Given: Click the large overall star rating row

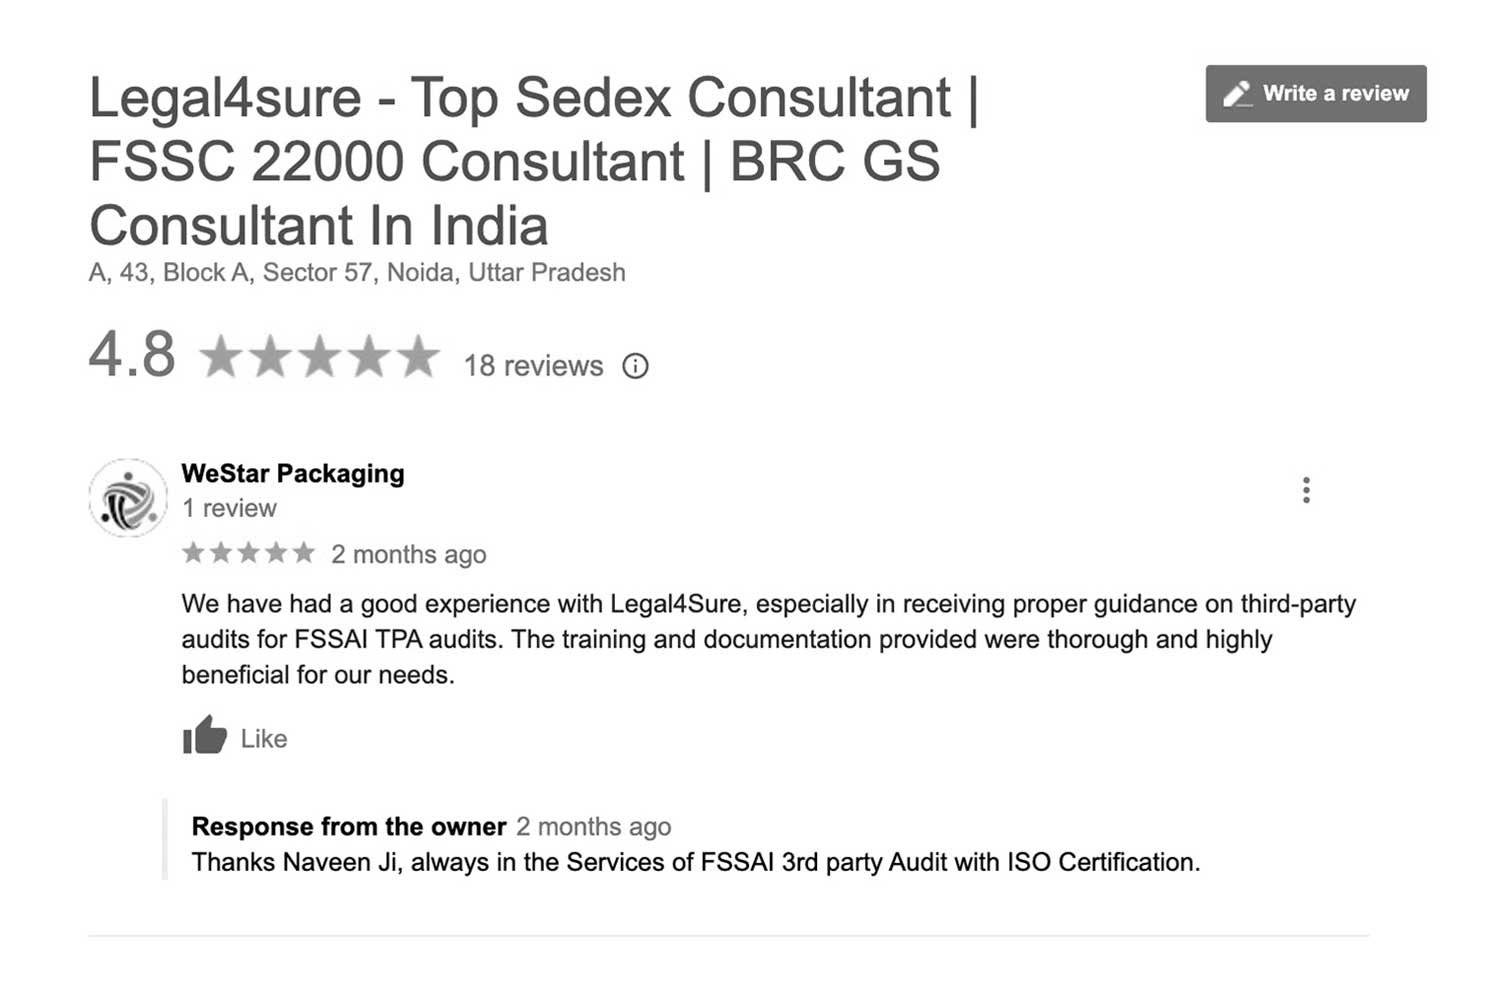Looking at the screenshot, I should pos(320,357).
